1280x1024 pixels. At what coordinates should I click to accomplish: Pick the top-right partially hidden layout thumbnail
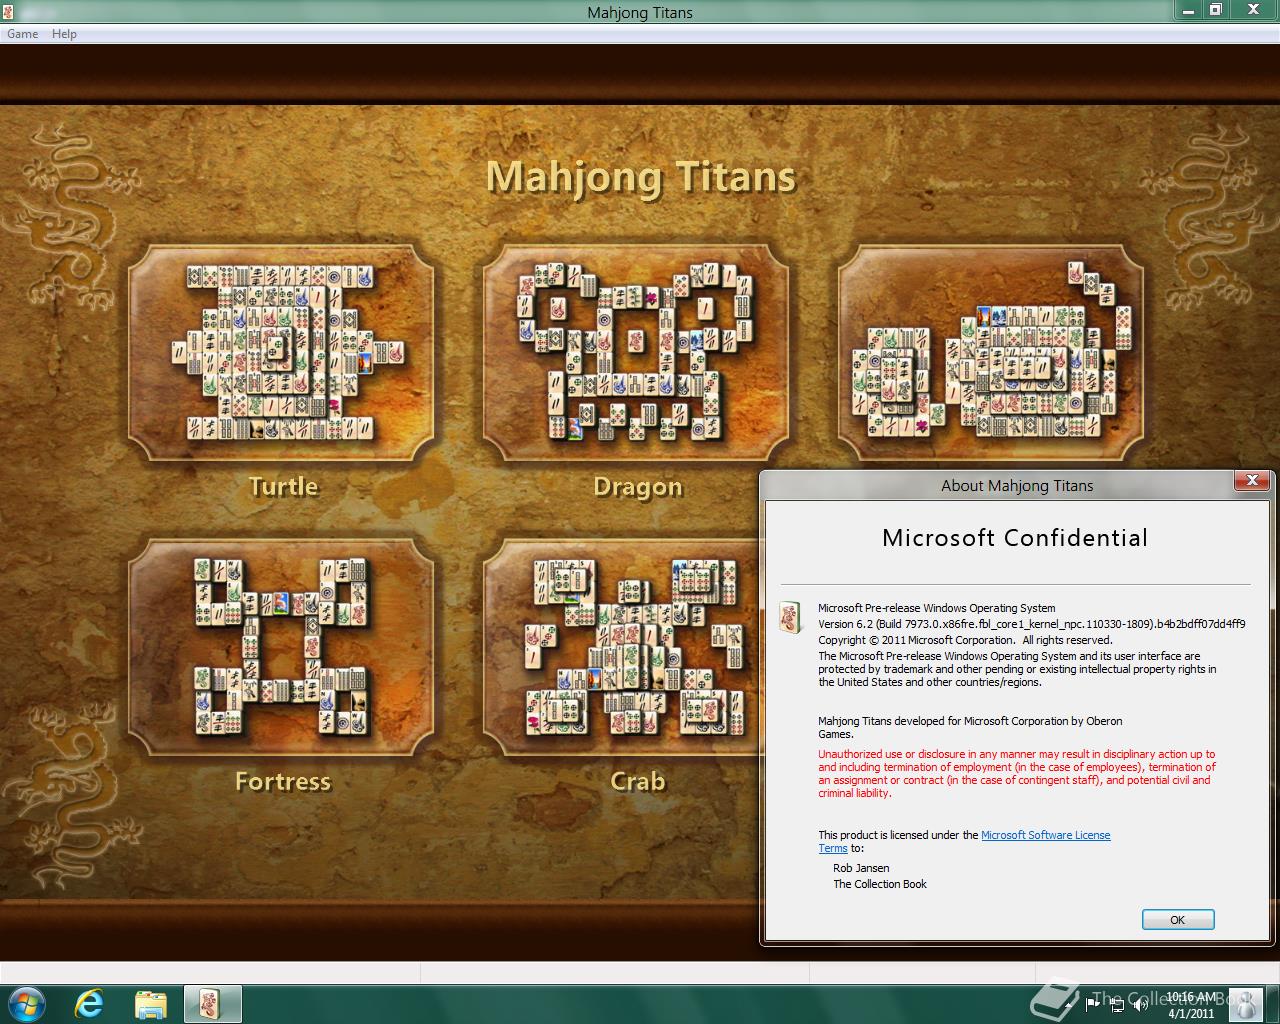coord(991,352)
